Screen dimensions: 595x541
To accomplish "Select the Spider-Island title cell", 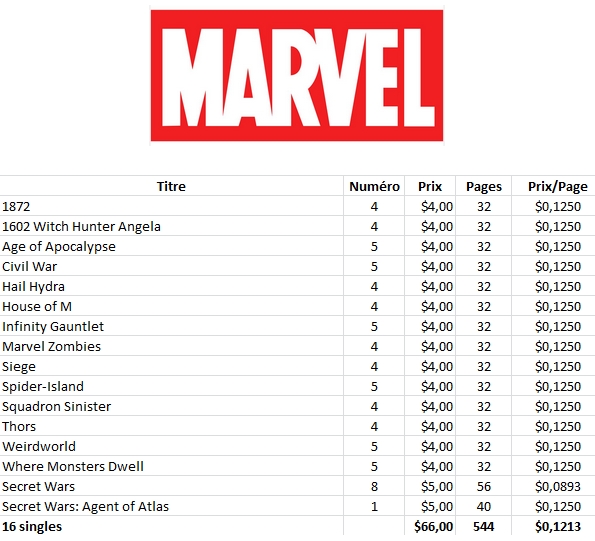I will click(x=171, y=386).
